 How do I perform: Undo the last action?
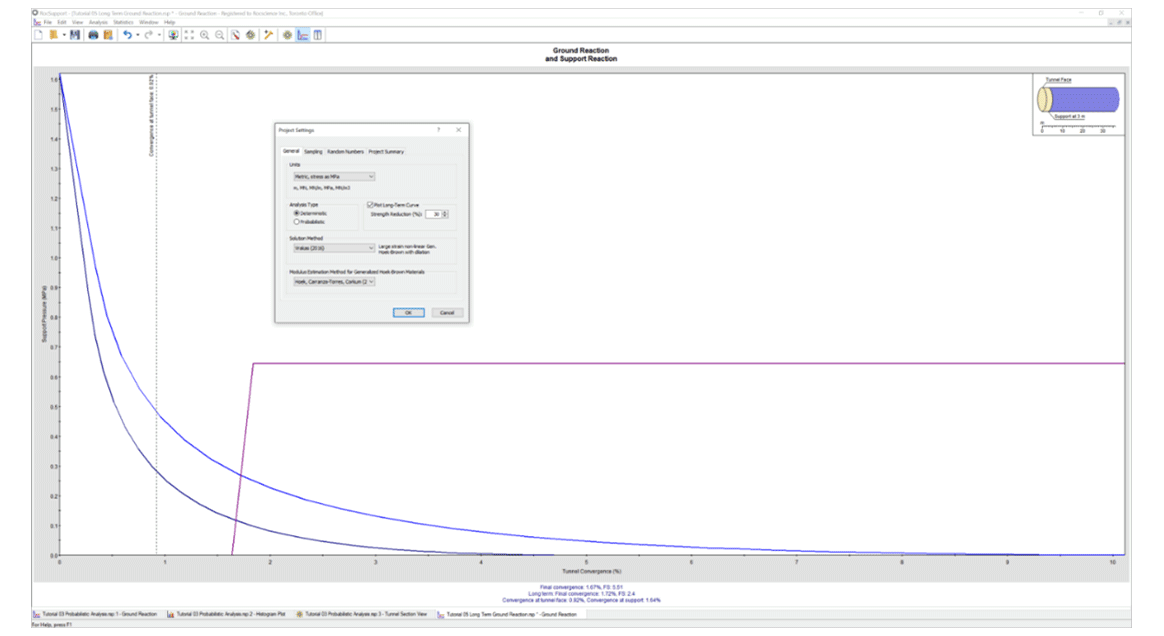[x=127, y=35]
